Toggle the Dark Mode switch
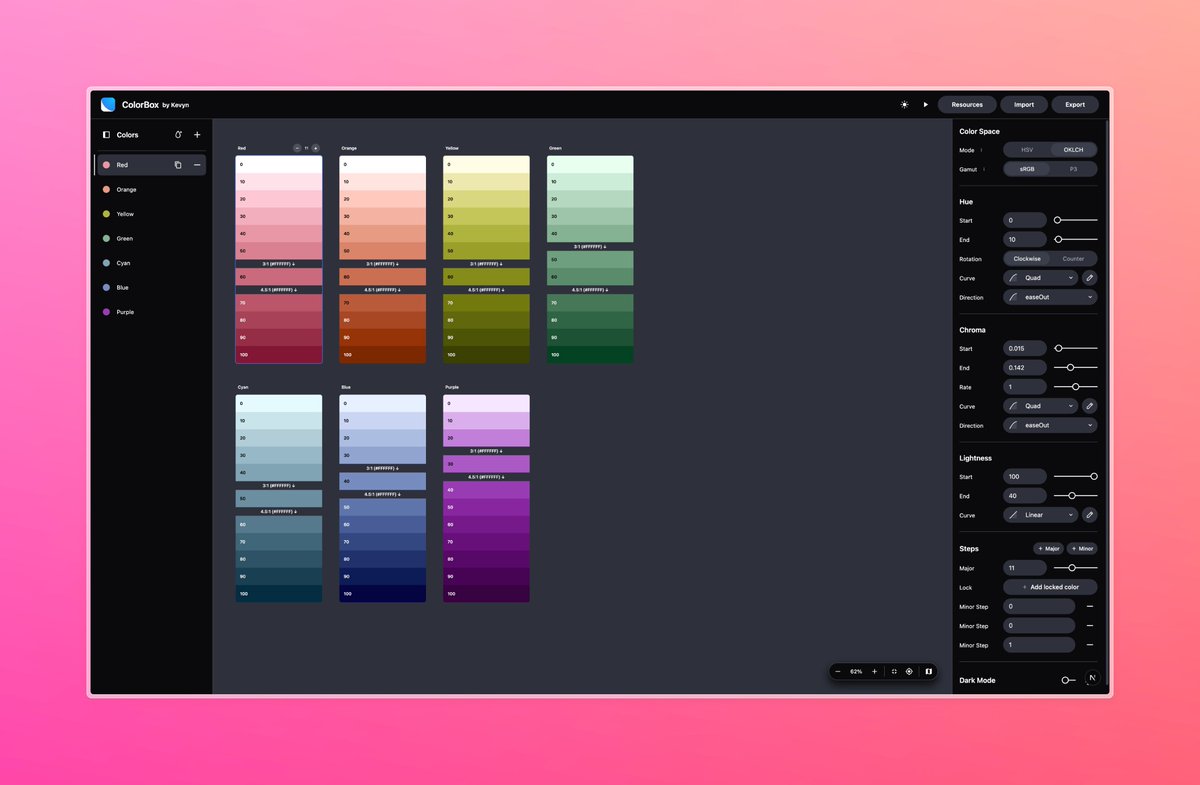Screen dimensions: 1200x785 tap(1068, 680)
